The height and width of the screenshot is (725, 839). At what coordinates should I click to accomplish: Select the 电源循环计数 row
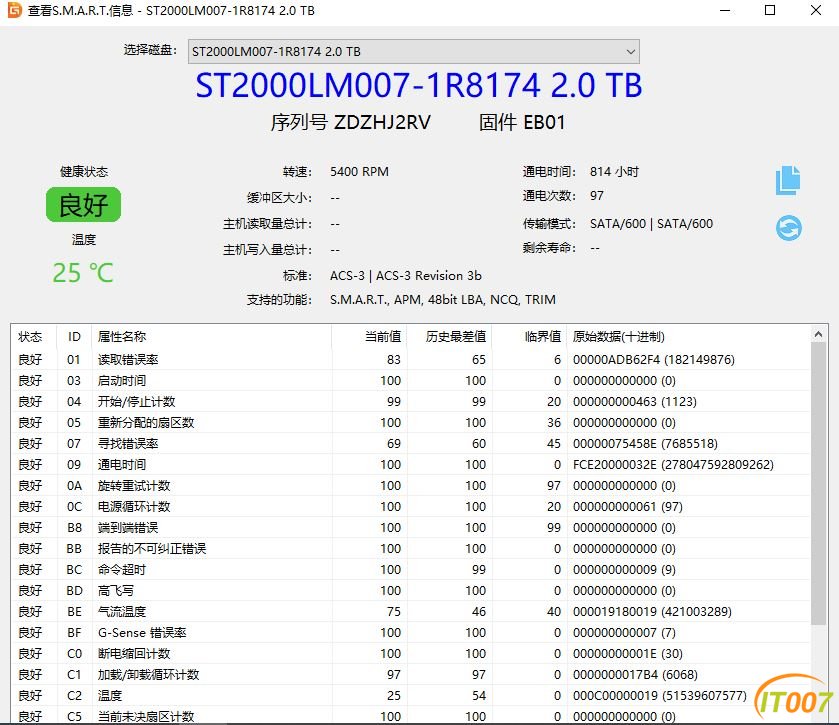coord(410,506)
